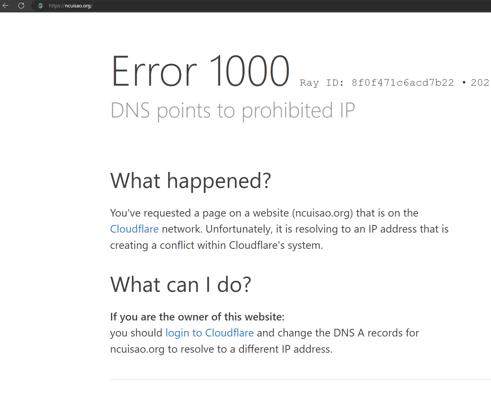The image size is (491, 400).
Task: Click the DNS points to prohibited IP subtitle
Action: pyautogui.click(x=233, y=111)
